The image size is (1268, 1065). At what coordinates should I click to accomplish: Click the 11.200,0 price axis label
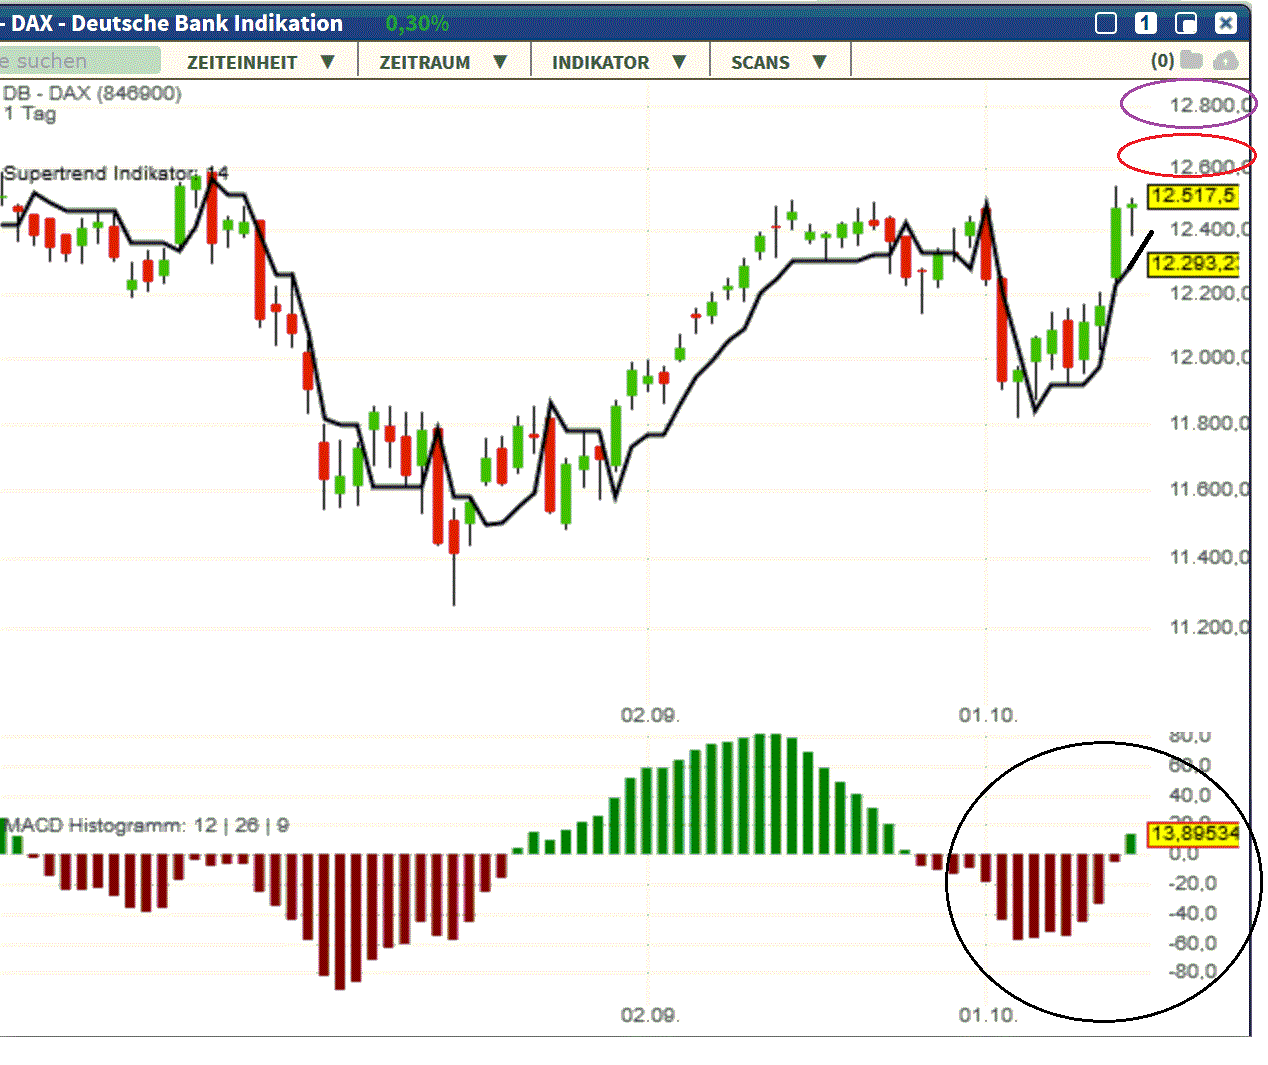coord(1209,627)
